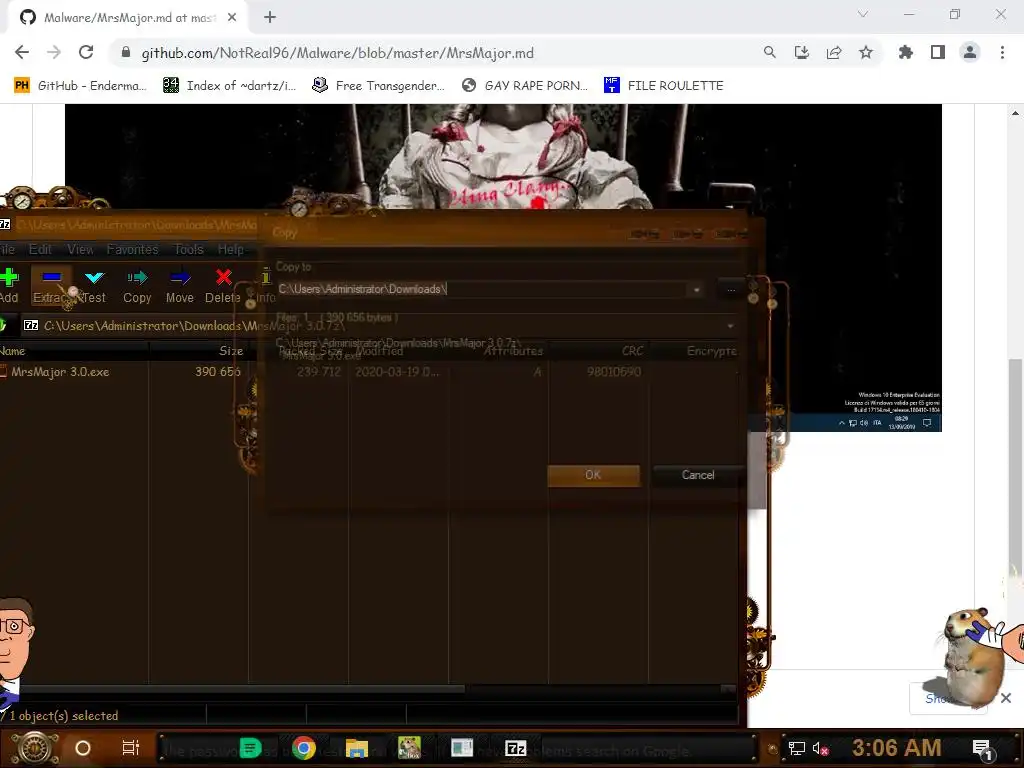Reload the GitHub page
The width and height of the screenshot is (1024, 768).
(86, 52)
